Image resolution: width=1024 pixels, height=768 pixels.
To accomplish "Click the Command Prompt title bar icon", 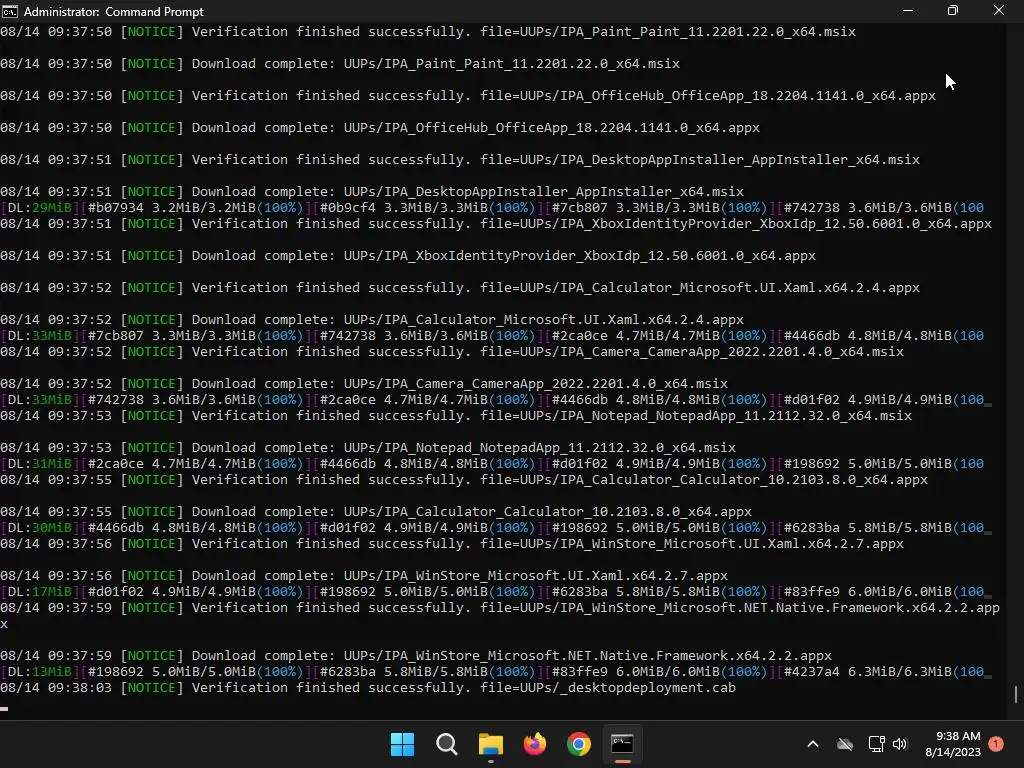I will click(10, 11).
